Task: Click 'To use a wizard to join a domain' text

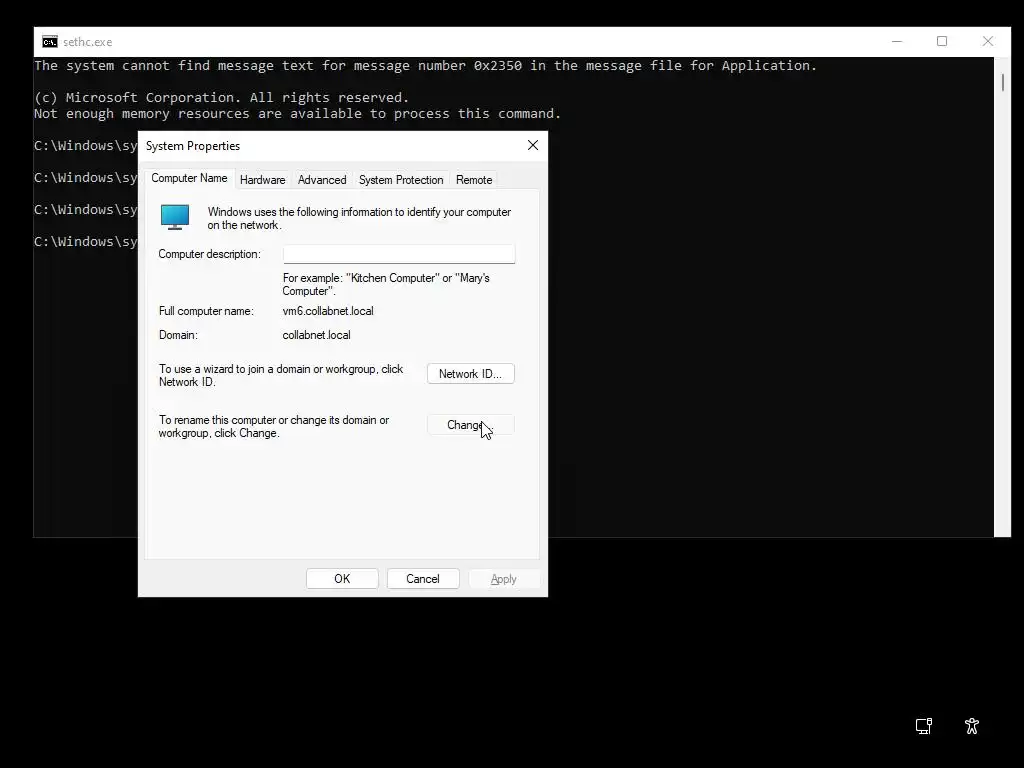Action: (x=281, y=376)
